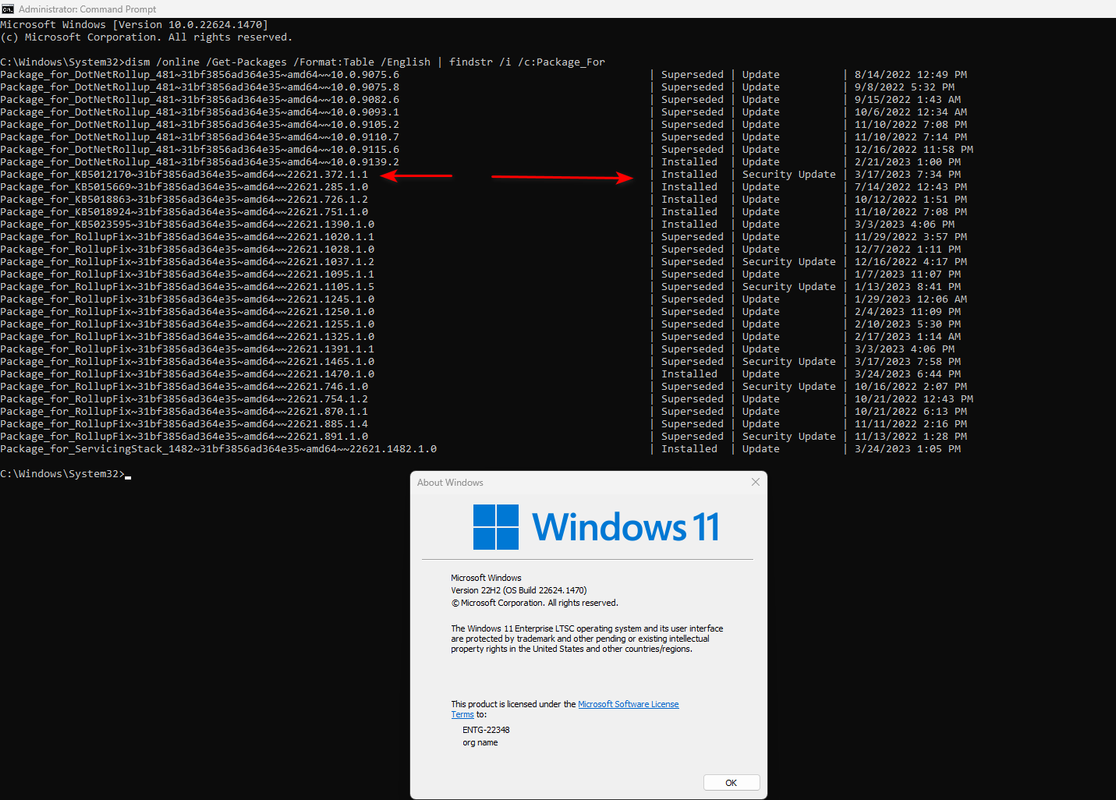The height and width of the screenshot is (800, 1116).
Task: Select RollupFix 22621.1470.1.0 package name
Action: pos(187,374)
